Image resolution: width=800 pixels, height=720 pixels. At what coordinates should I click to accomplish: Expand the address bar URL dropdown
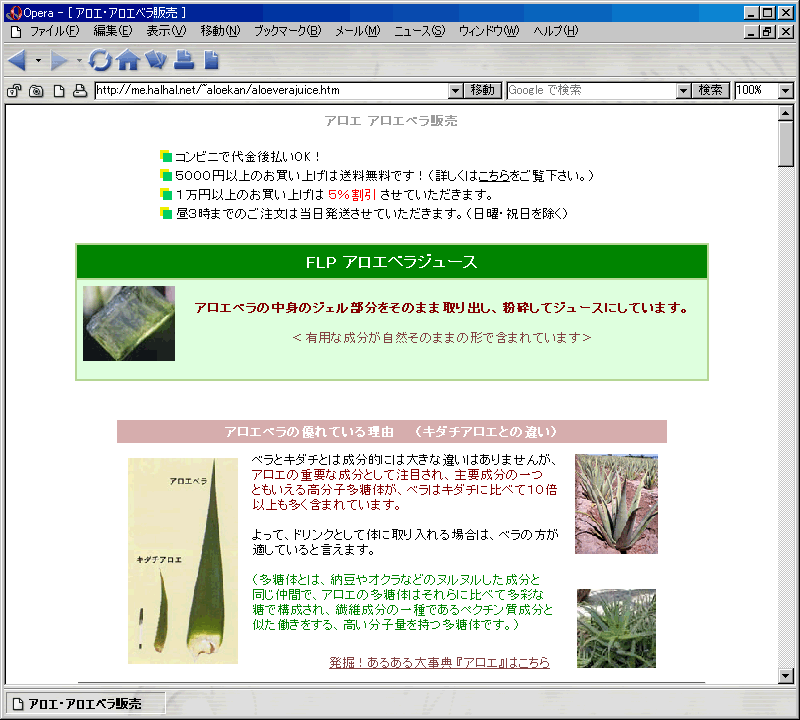click(x=456, y=91)
